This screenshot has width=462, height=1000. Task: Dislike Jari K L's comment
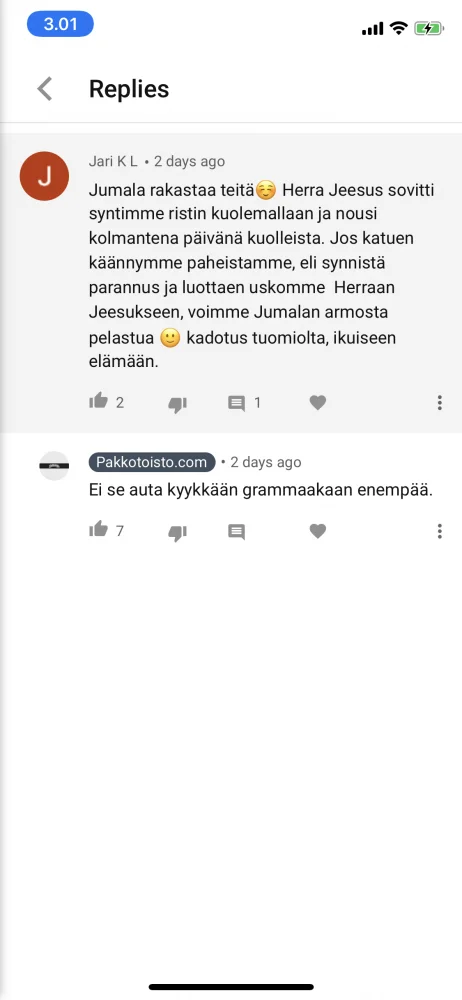pos(177,404)
